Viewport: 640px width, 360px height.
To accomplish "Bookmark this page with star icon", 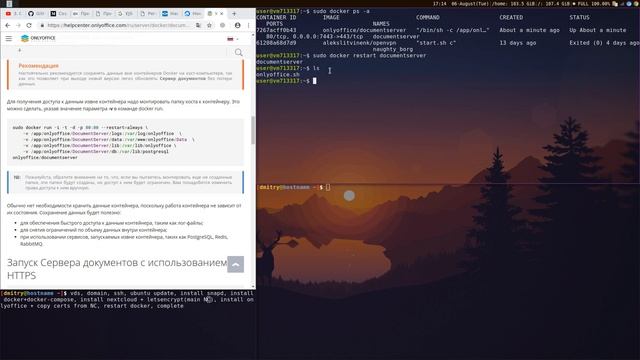I will coord(209,25).
